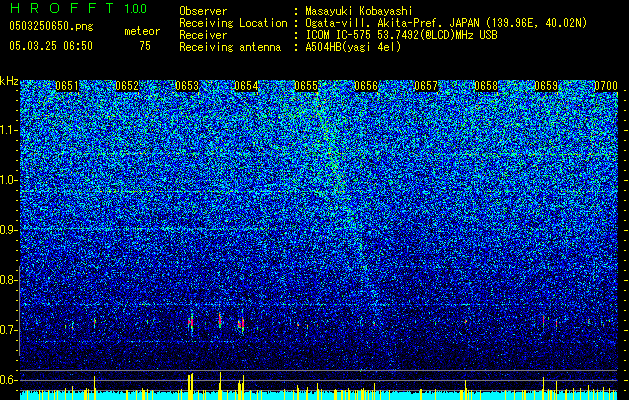Click the meteor count value 75
This screenshot has width=629, height=400.
pos(145,46)
